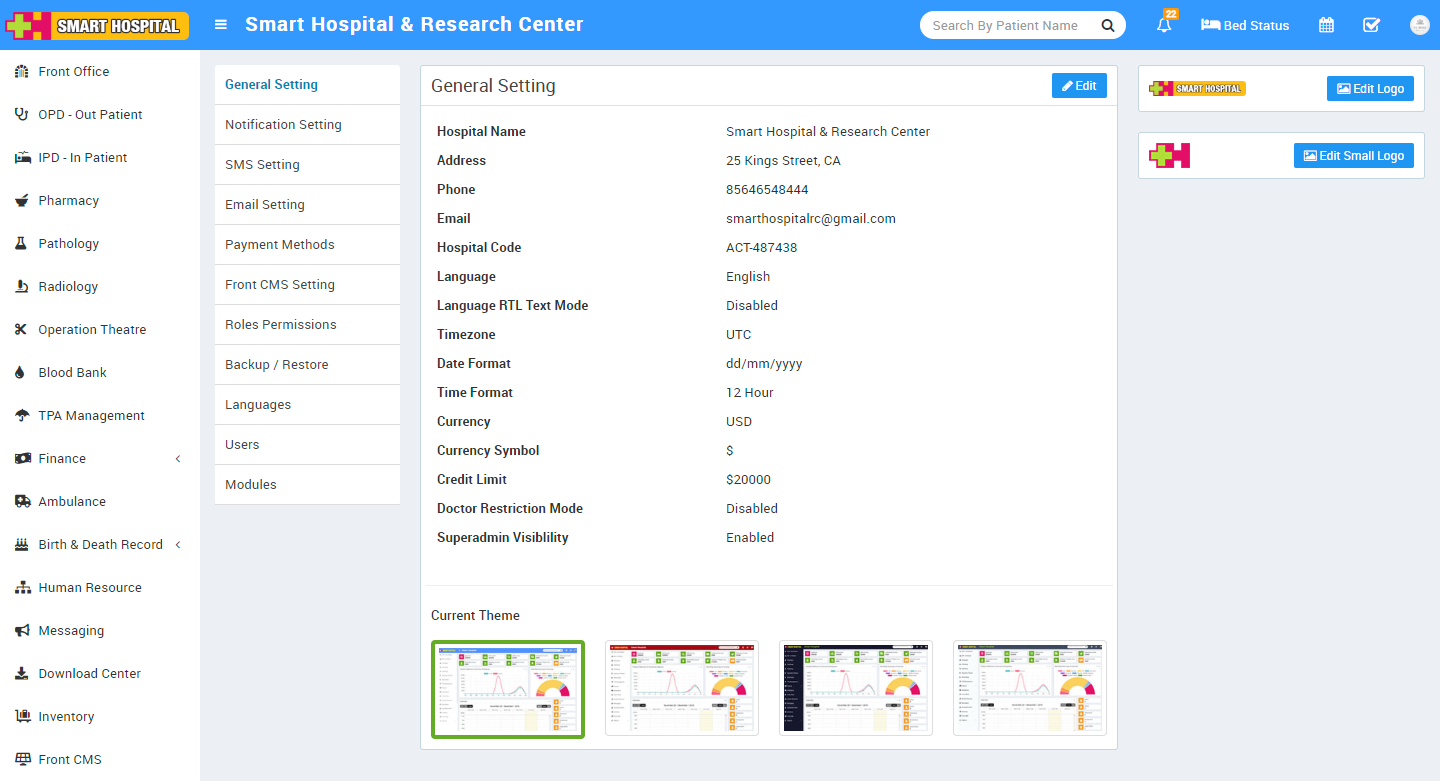Click the Bed Status link

pos(1245,25)
